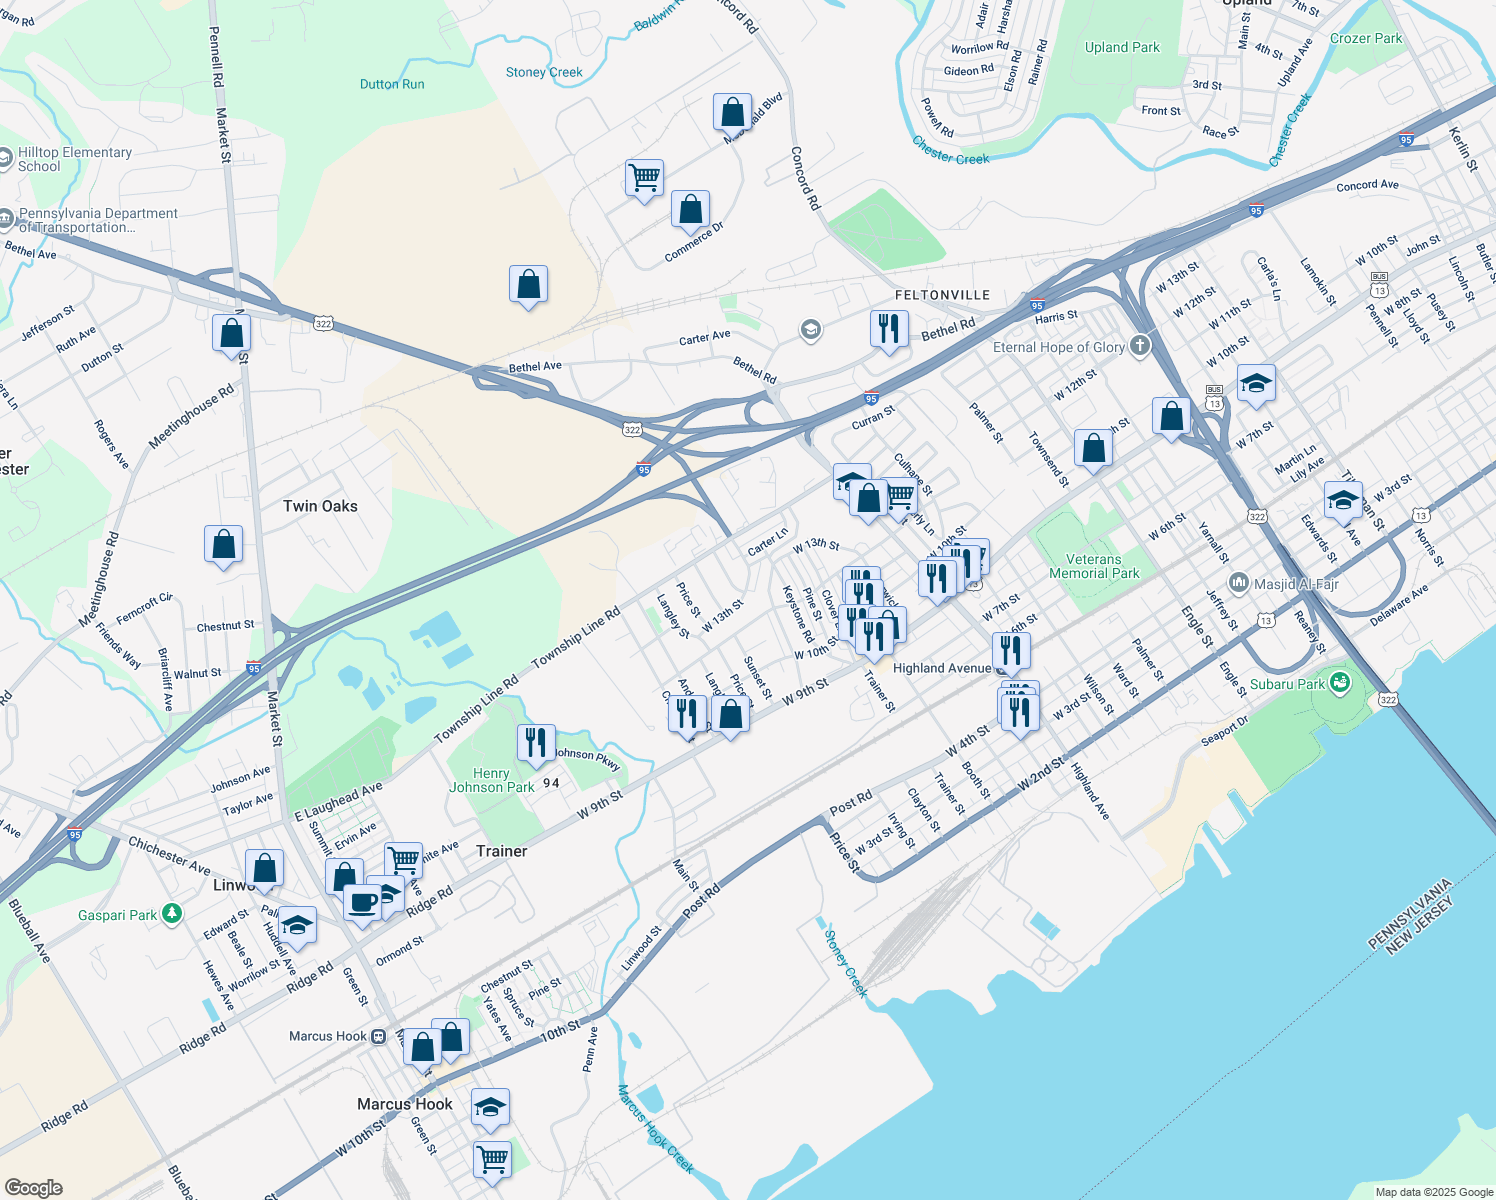Click the shopping bag marker on Market St near Route 322
This screenshot has width=1496, height=1200.
pos(231,334)
